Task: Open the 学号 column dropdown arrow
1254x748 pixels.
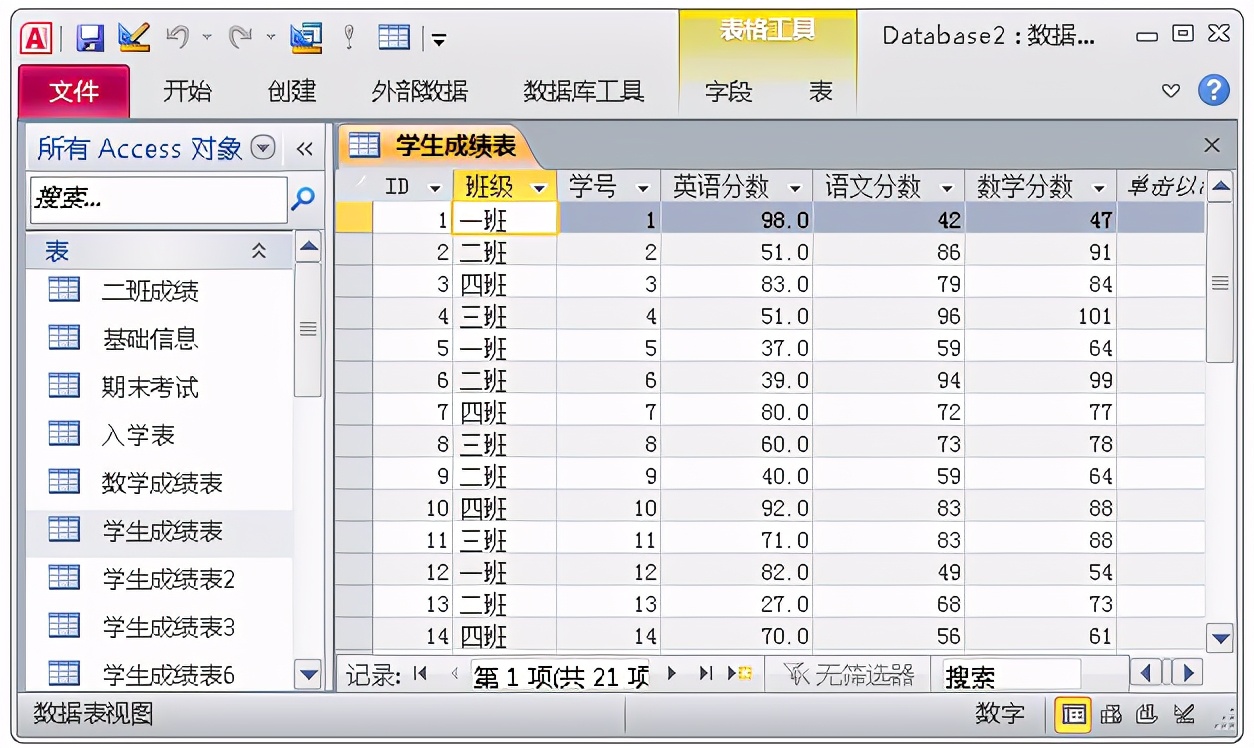Action: [642, 187]
